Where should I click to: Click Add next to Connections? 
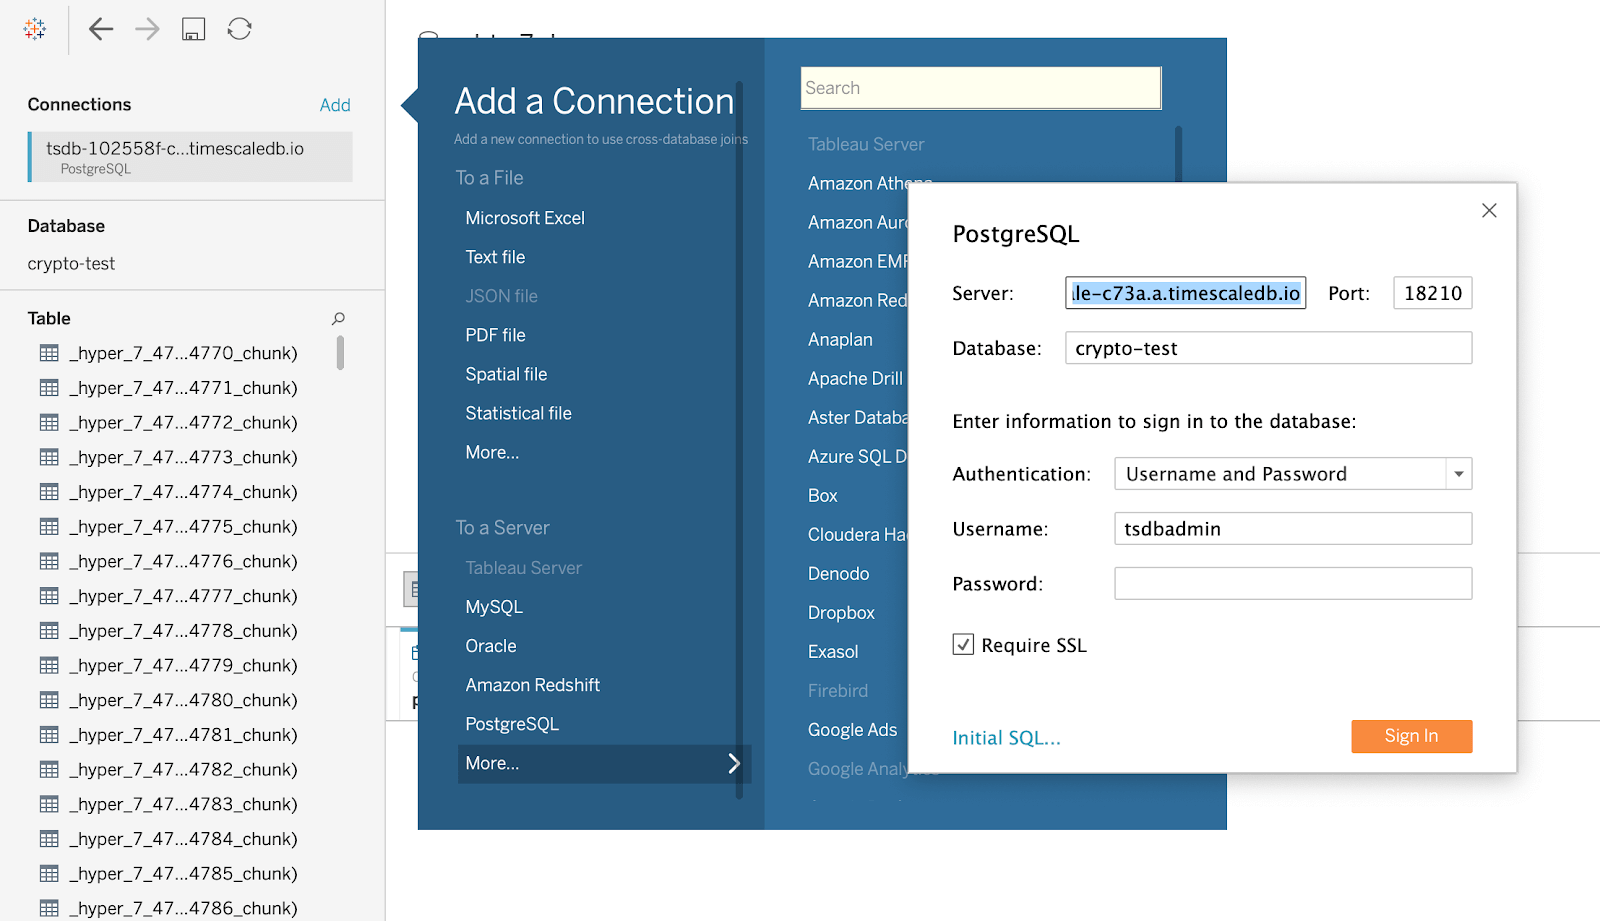pos(334,105)
